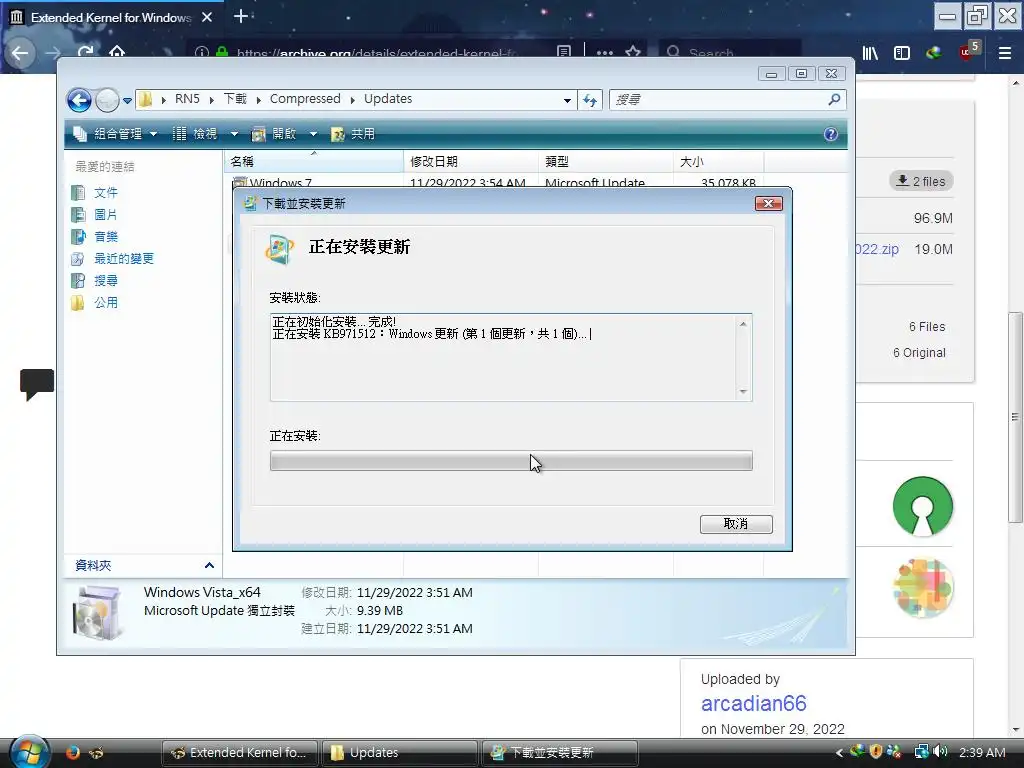The image size is (1024, 768).
Task: Click the volume tray icon
Action: 940,752
